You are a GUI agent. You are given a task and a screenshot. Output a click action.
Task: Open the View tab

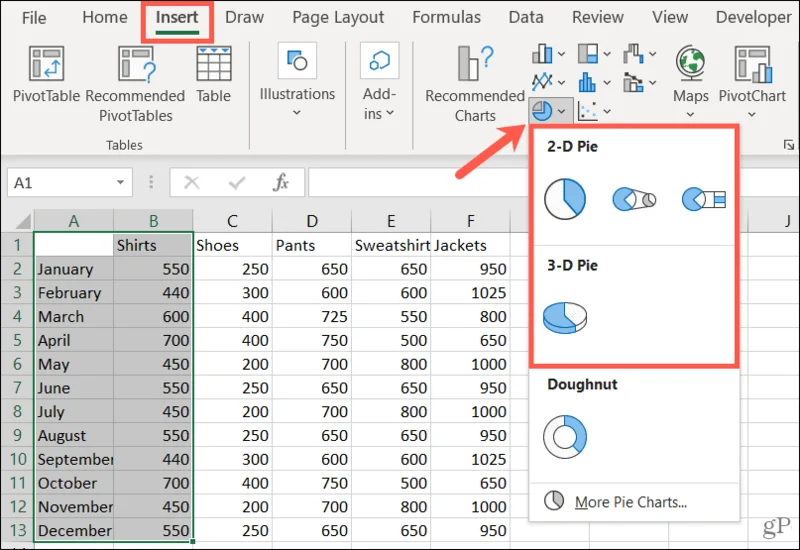(x=670, y=17)
